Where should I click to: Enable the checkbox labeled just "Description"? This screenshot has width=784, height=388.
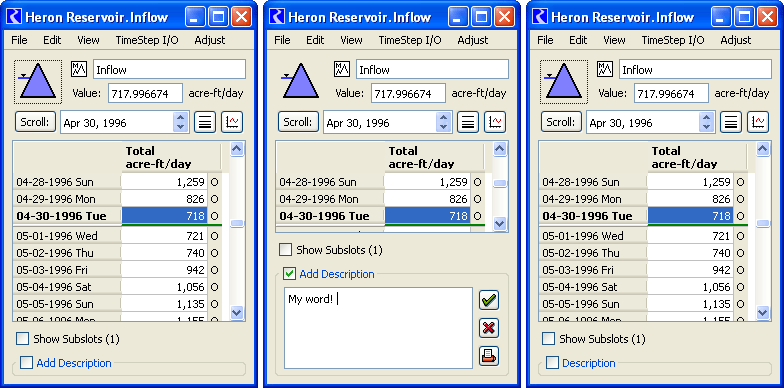point(552,362)
